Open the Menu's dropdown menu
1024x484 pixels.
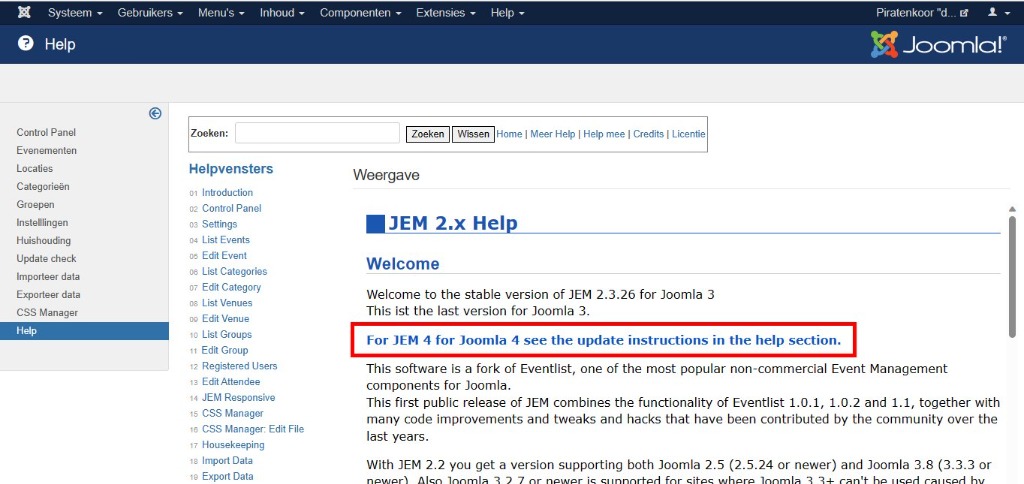[x=221, y=12]
